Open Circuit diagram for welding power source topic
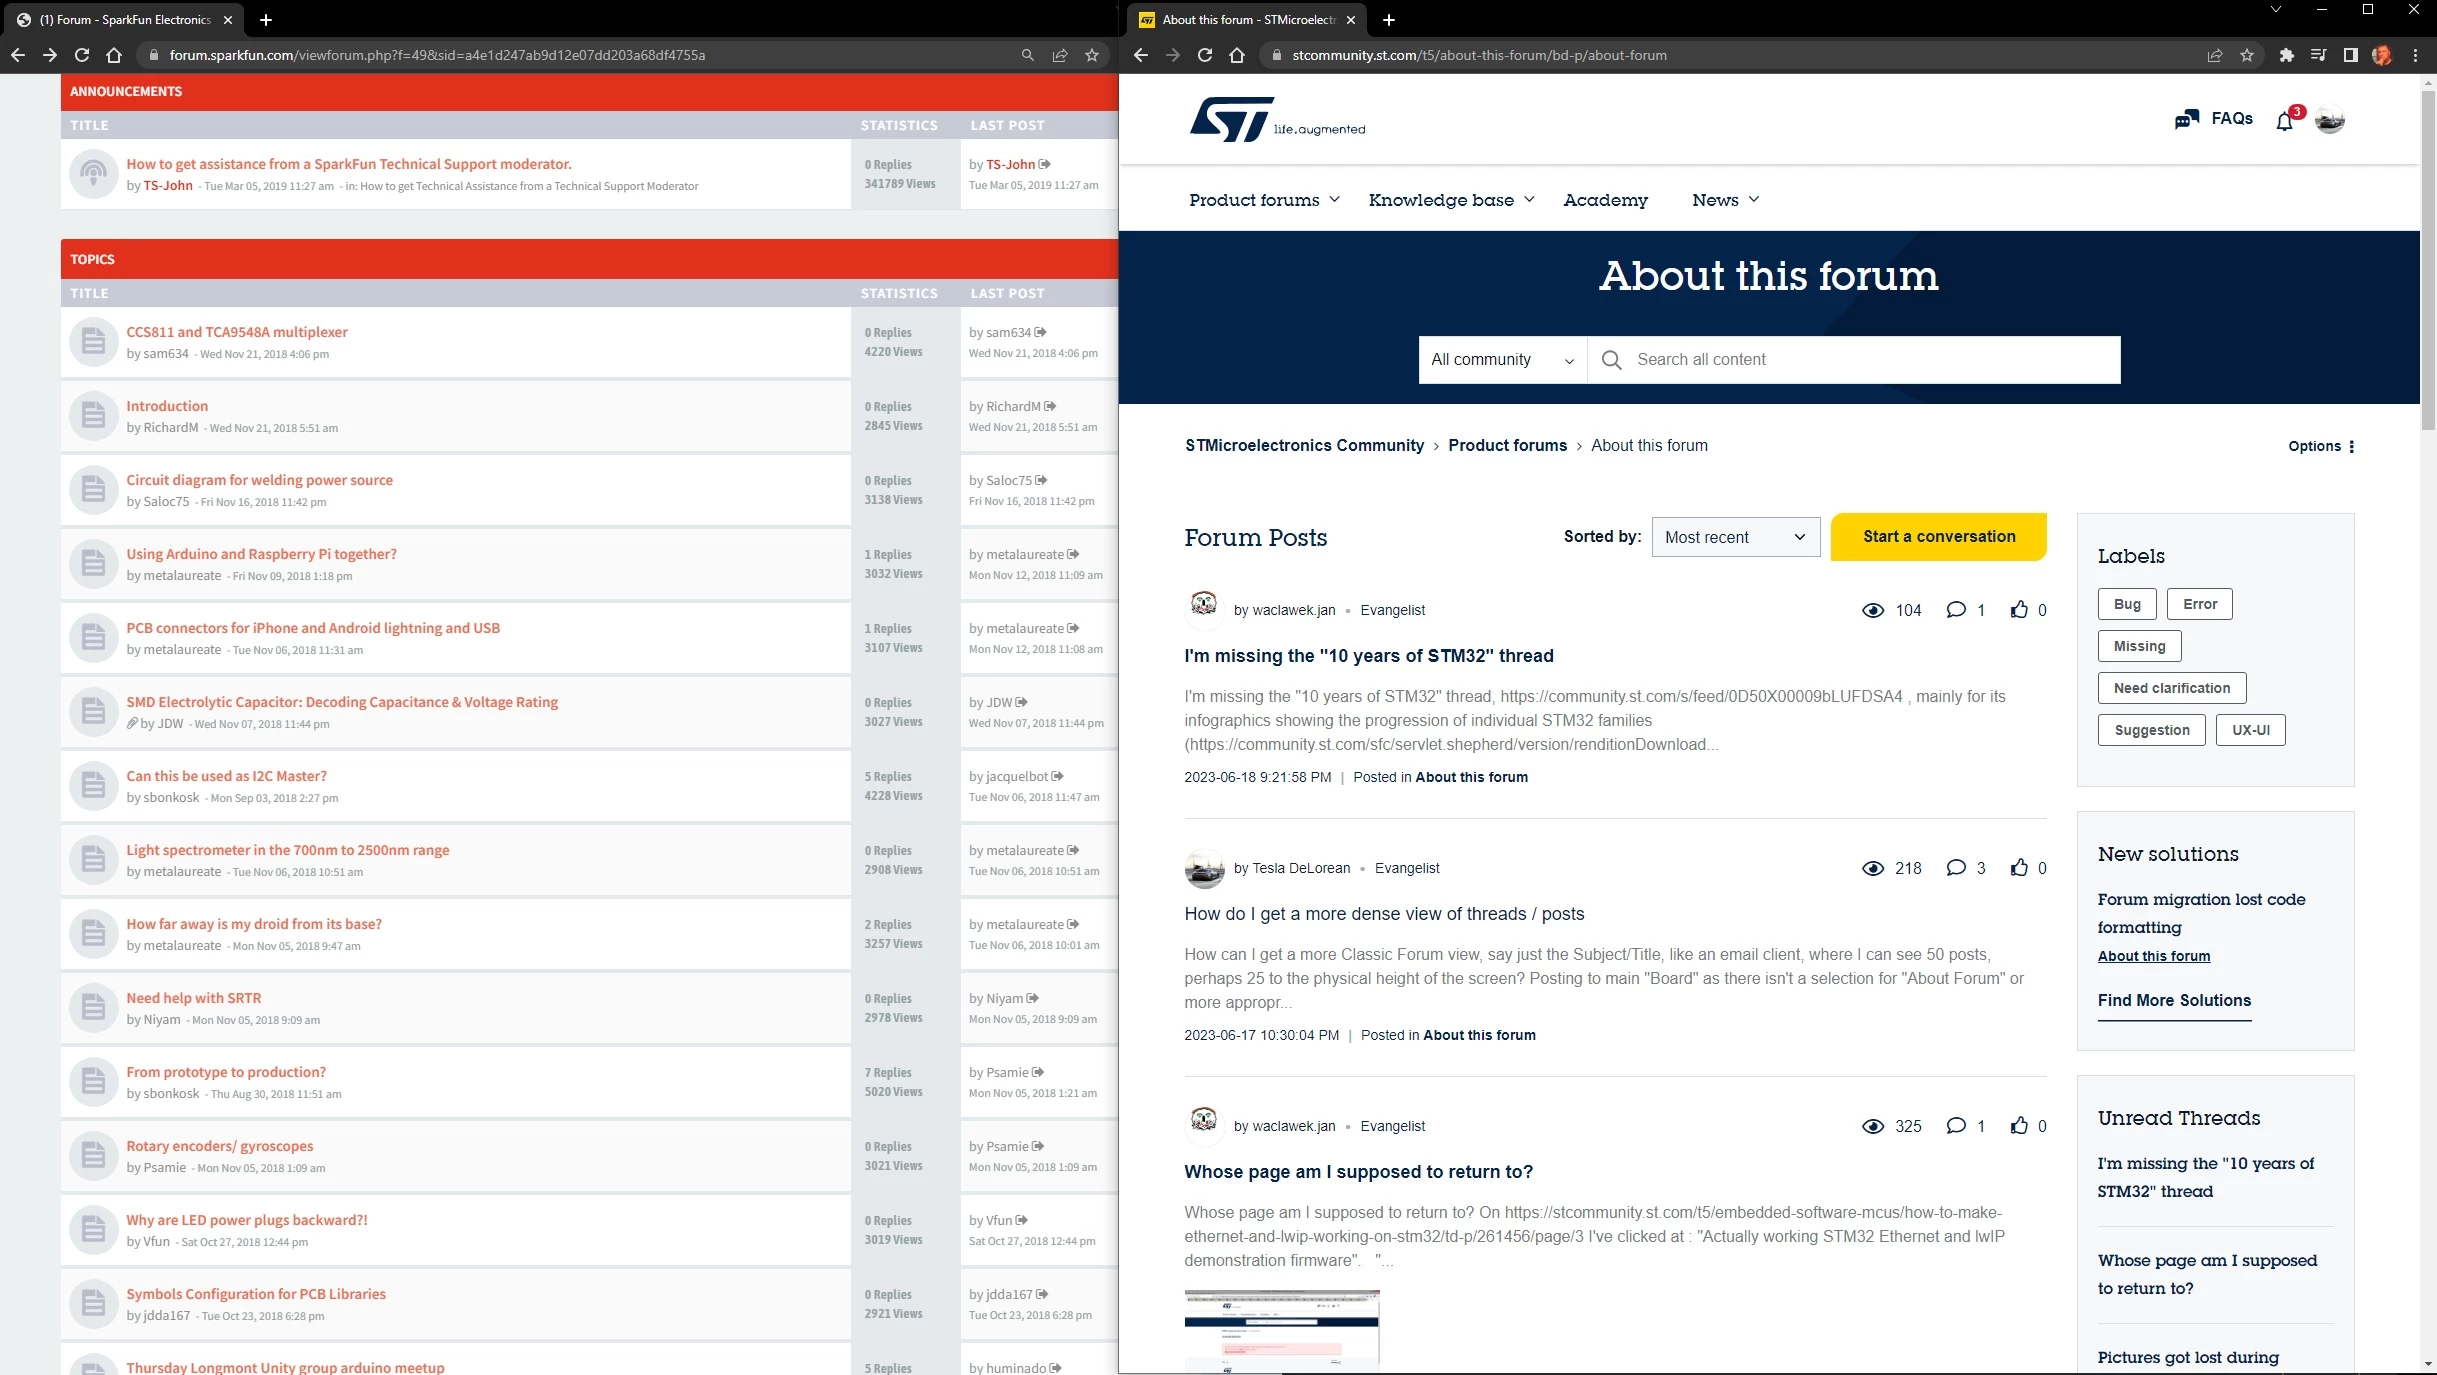2437x1375 pixels. point(259,480)
